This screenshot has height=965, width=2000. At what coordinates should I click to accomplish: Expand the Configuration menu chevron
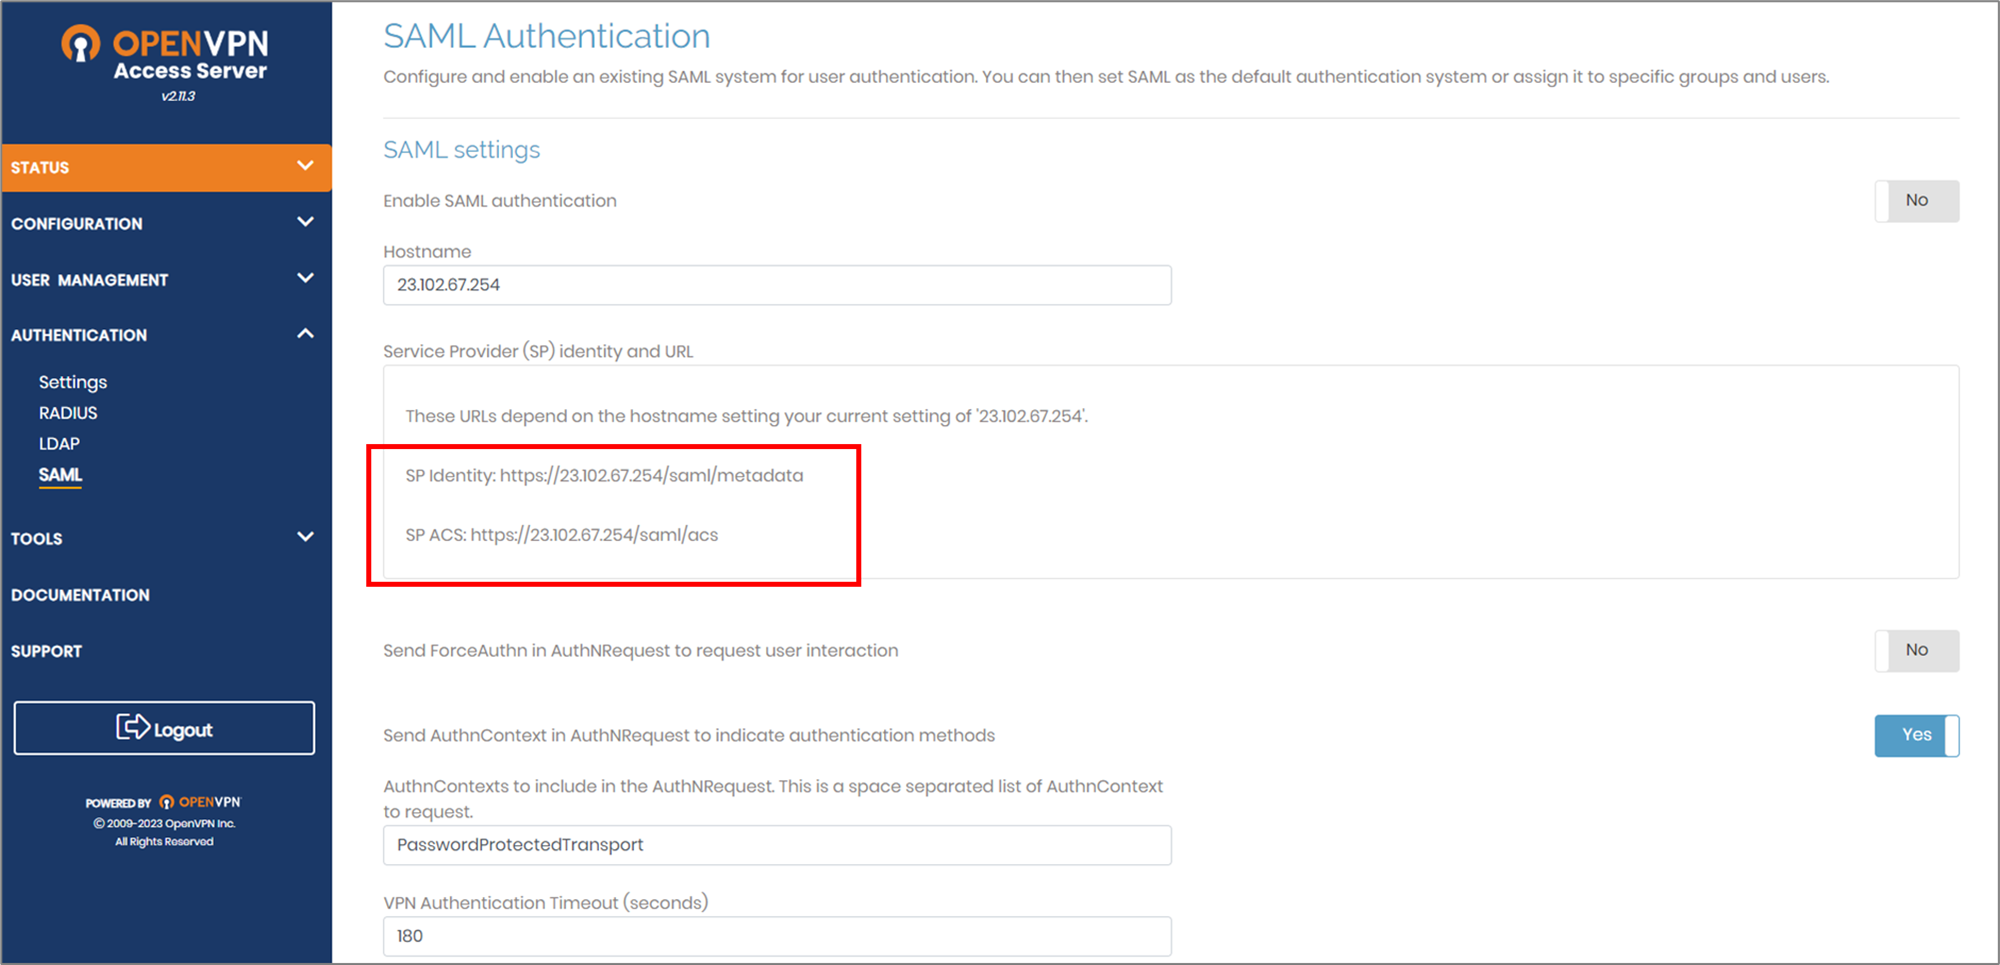coord(305,222)
